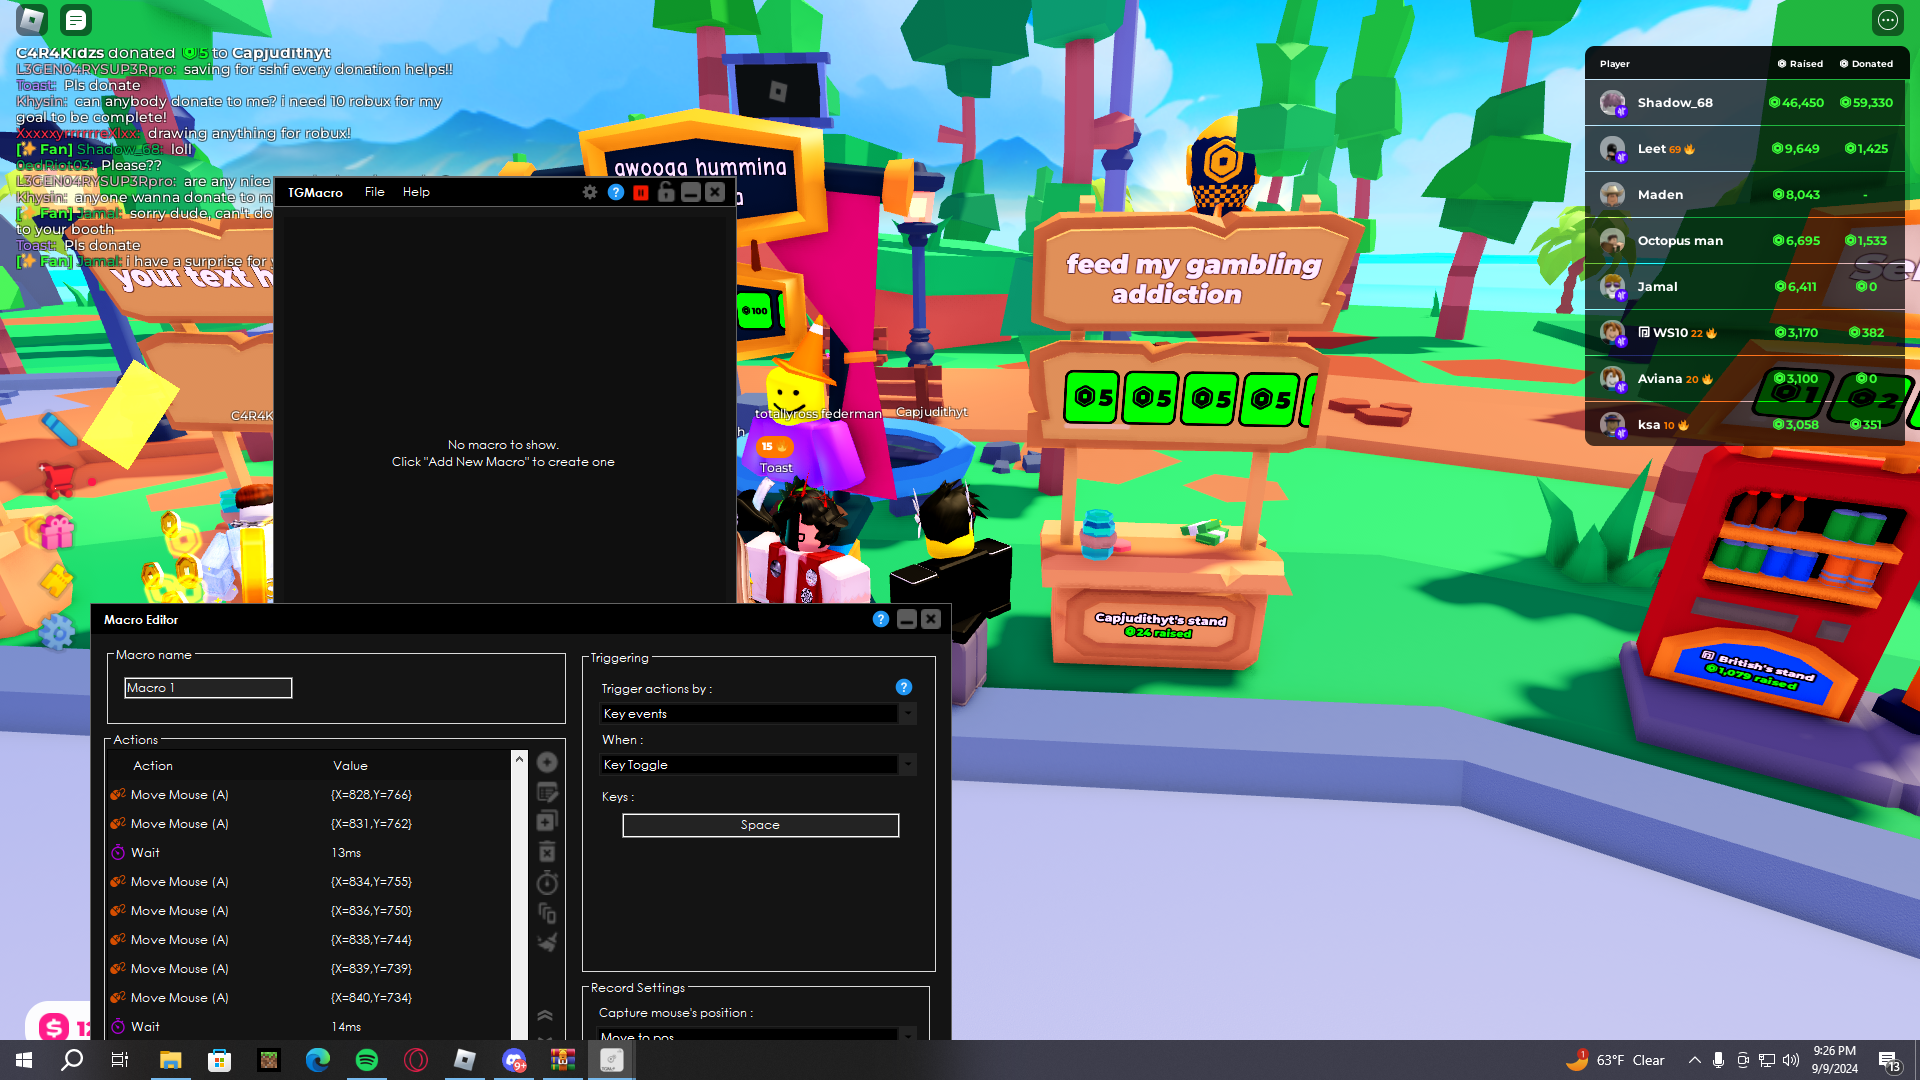Click add new action plus icon
This screenshot has height=1080, width=1920.
(547, 762)
